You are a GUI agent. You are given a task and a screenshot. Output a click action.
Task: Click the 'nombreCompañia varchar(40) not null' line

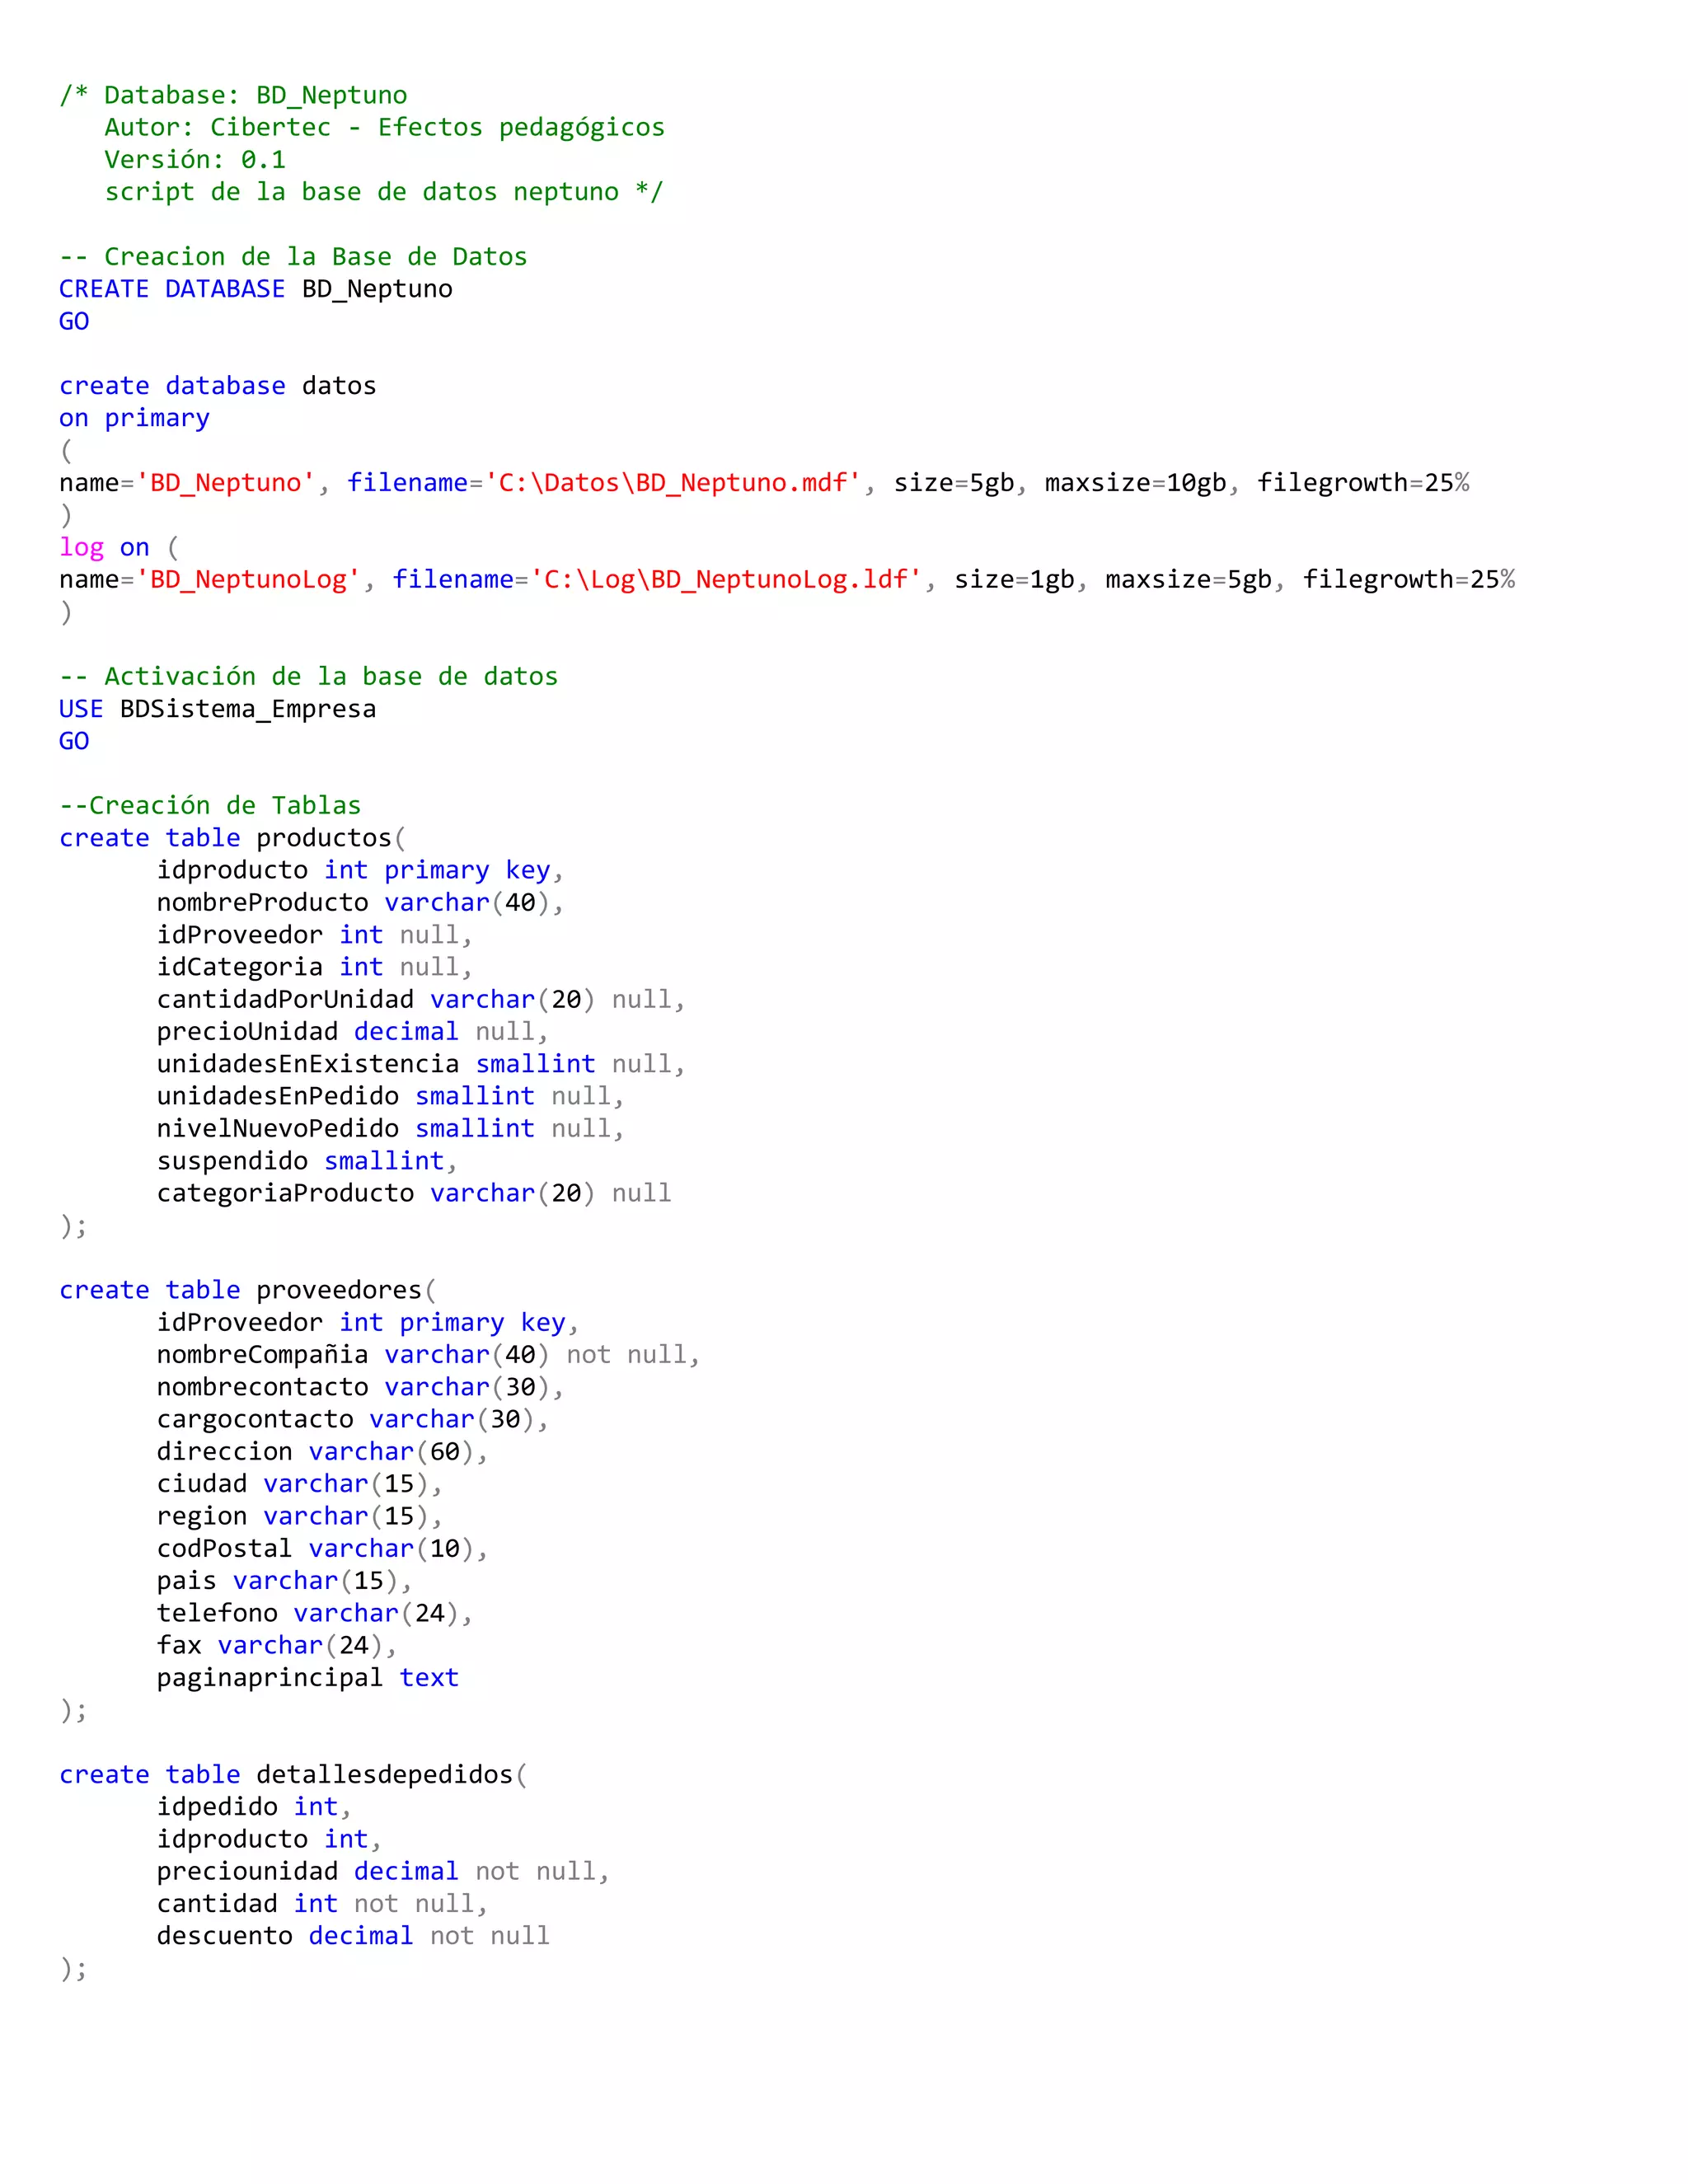(x=427, y=1355)
